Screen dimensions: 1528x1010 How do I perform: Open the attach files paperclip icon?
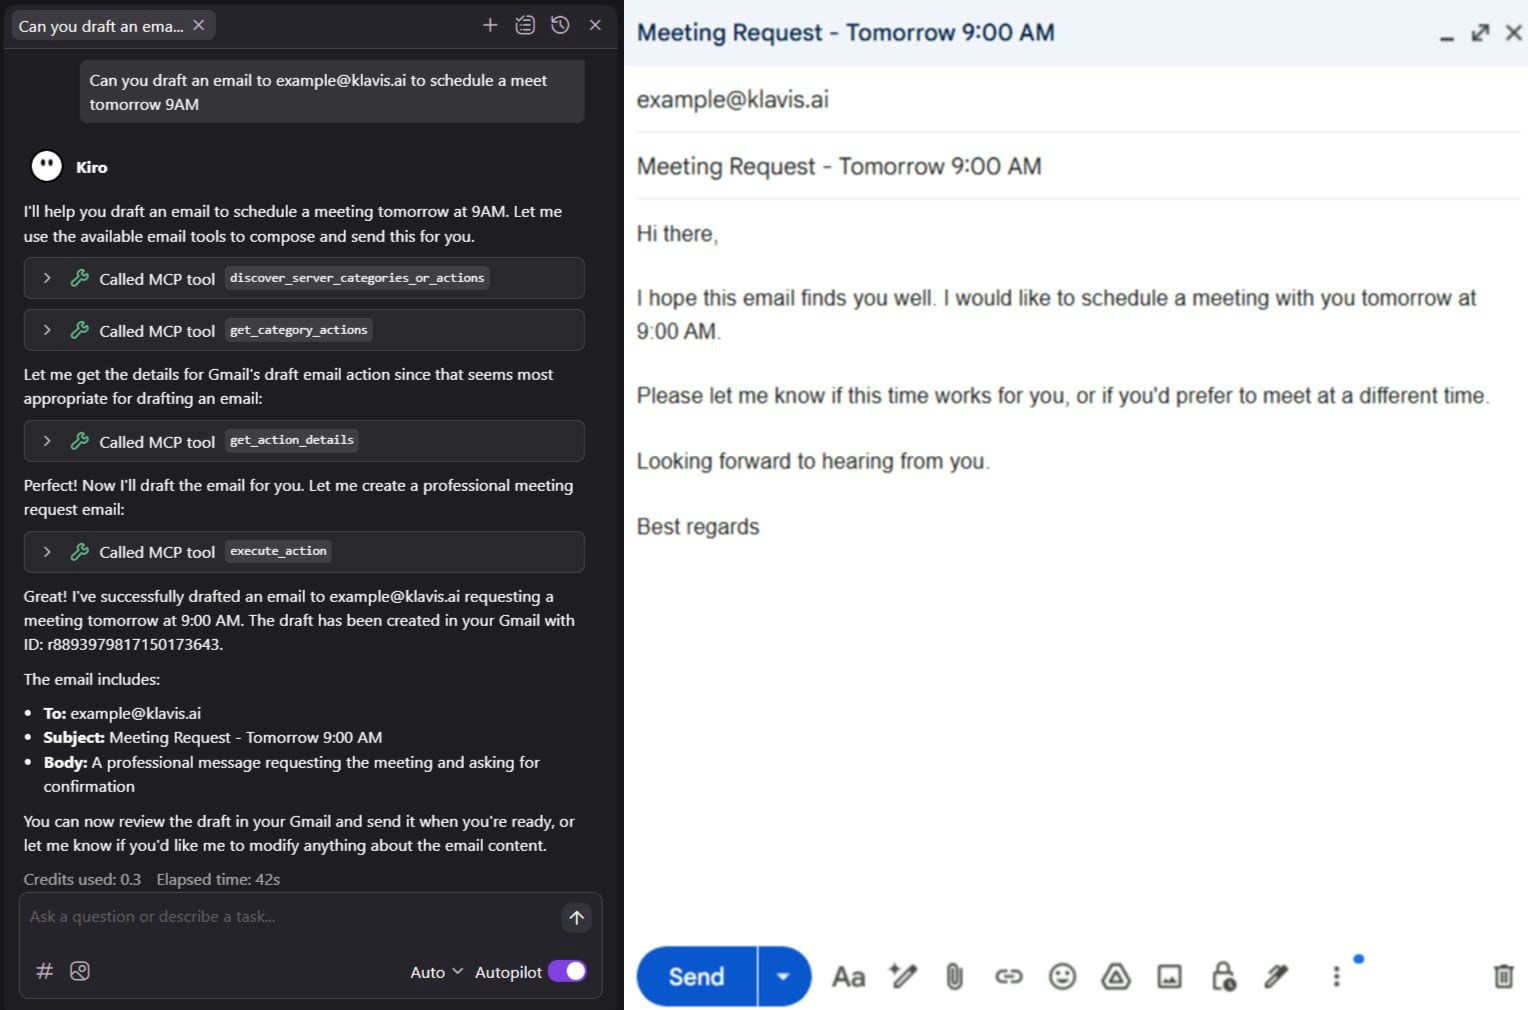(x=954, y=976)
